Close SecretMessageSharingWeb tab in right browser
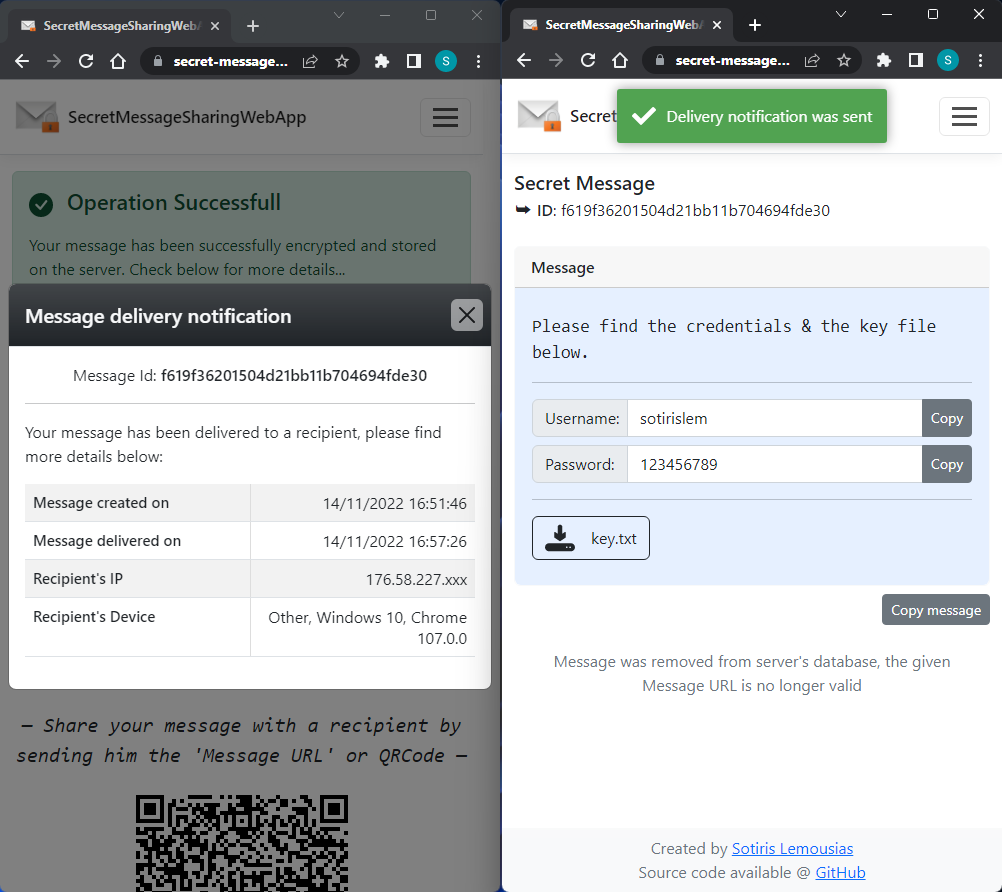Viewport: 1002px width, 892px height. point(717,25)
